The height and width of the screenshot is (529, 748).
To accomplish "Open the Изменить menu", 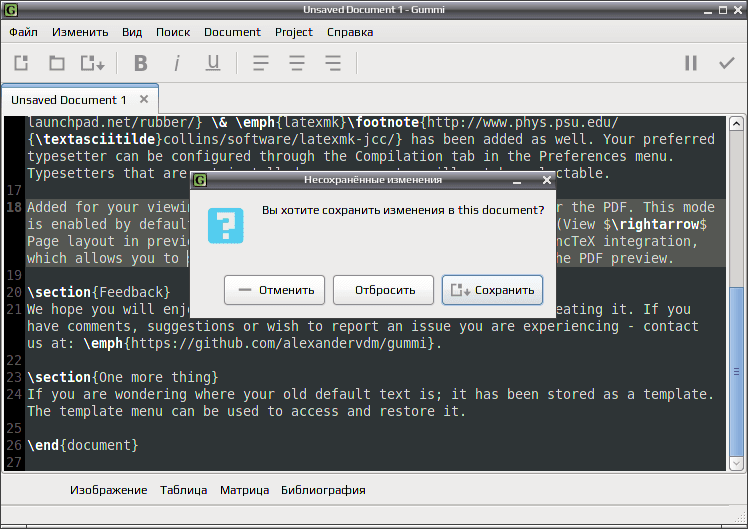I will (x=80, y=32).
